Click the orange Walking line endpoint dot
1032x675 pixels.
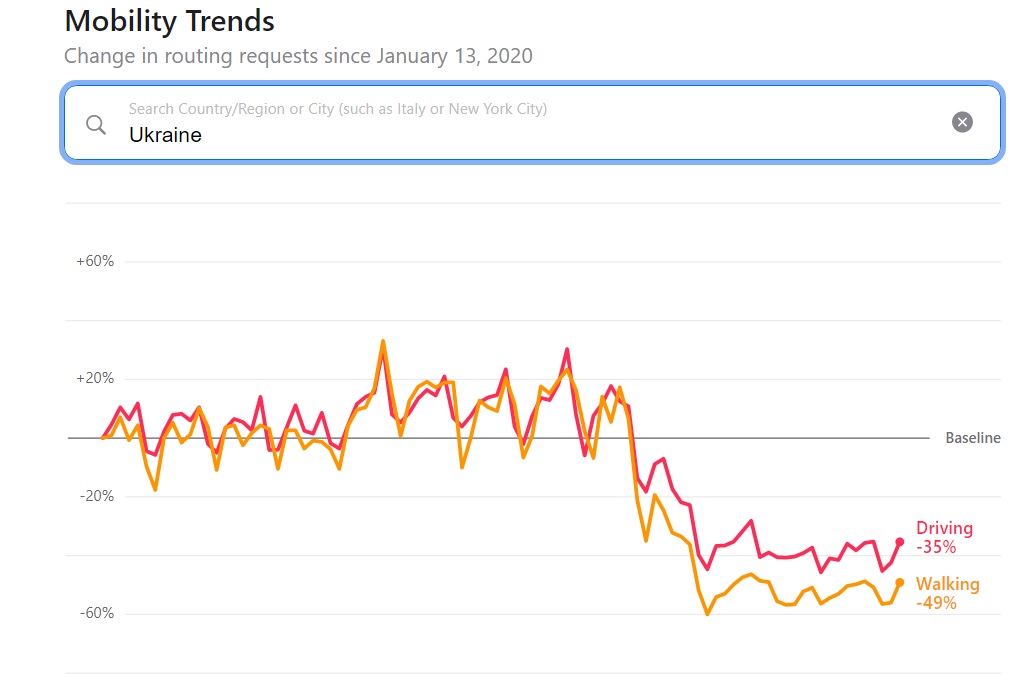(900, 582)
